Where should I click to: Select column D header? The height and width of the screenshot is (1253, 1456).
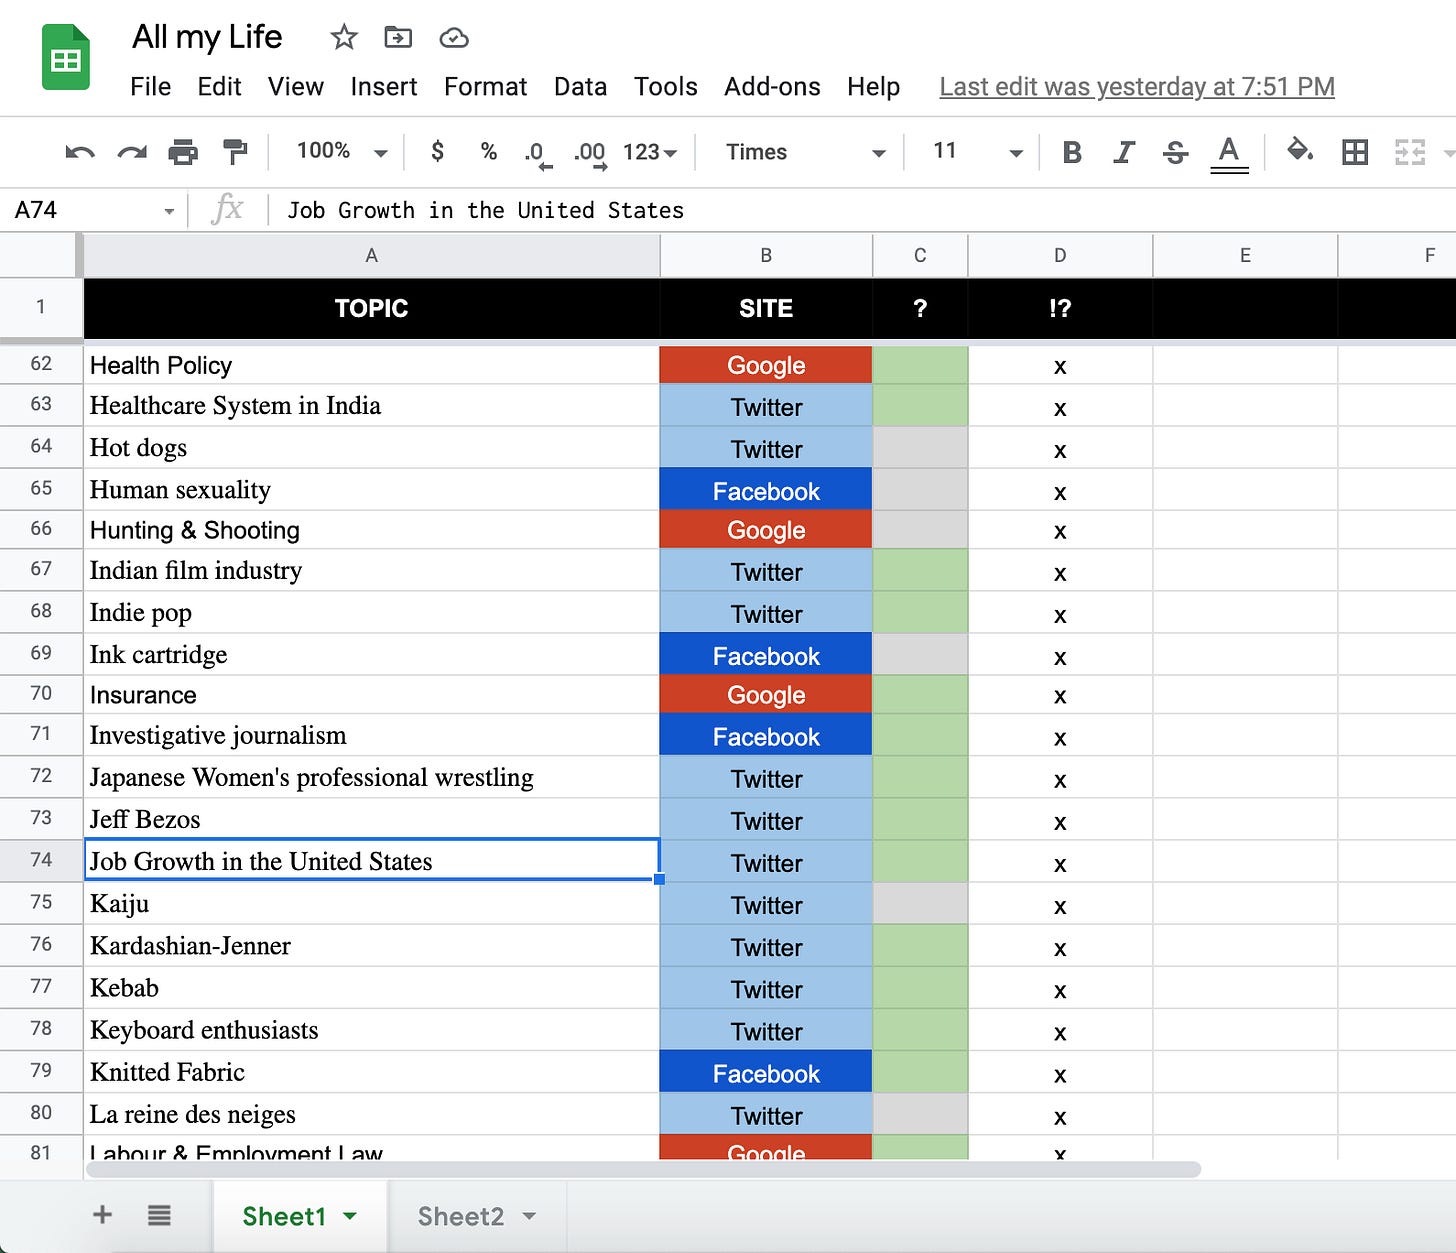point(1060,255)
